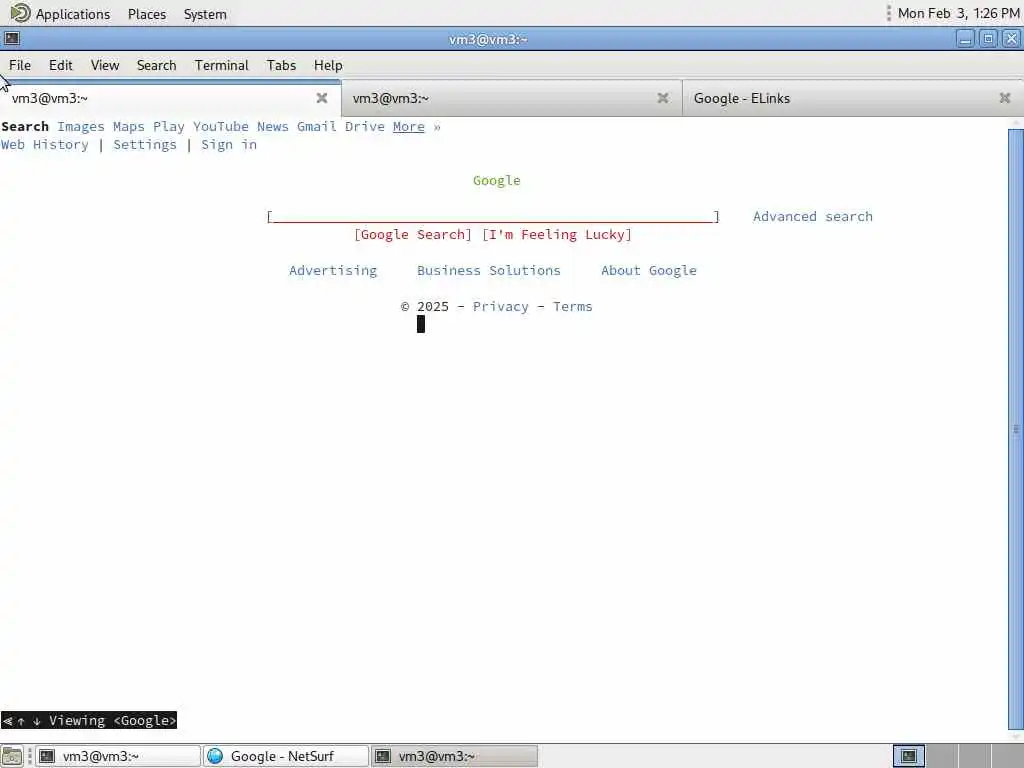The height and width of the screenshot is (768, 1024).
Task: Close the second vm3@vm3:~ tab
Action: (x=662, y=98)
